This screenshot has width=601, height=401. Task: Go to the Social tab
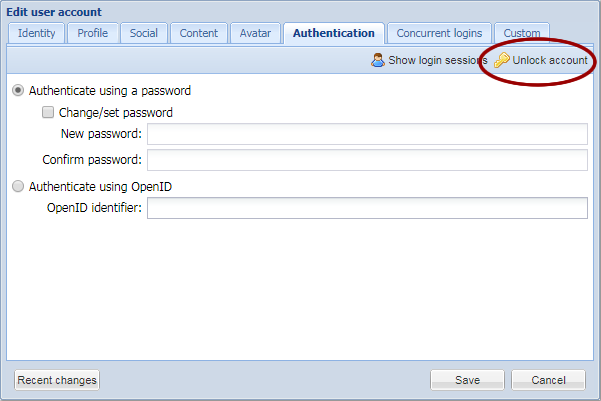pos(144,33)
